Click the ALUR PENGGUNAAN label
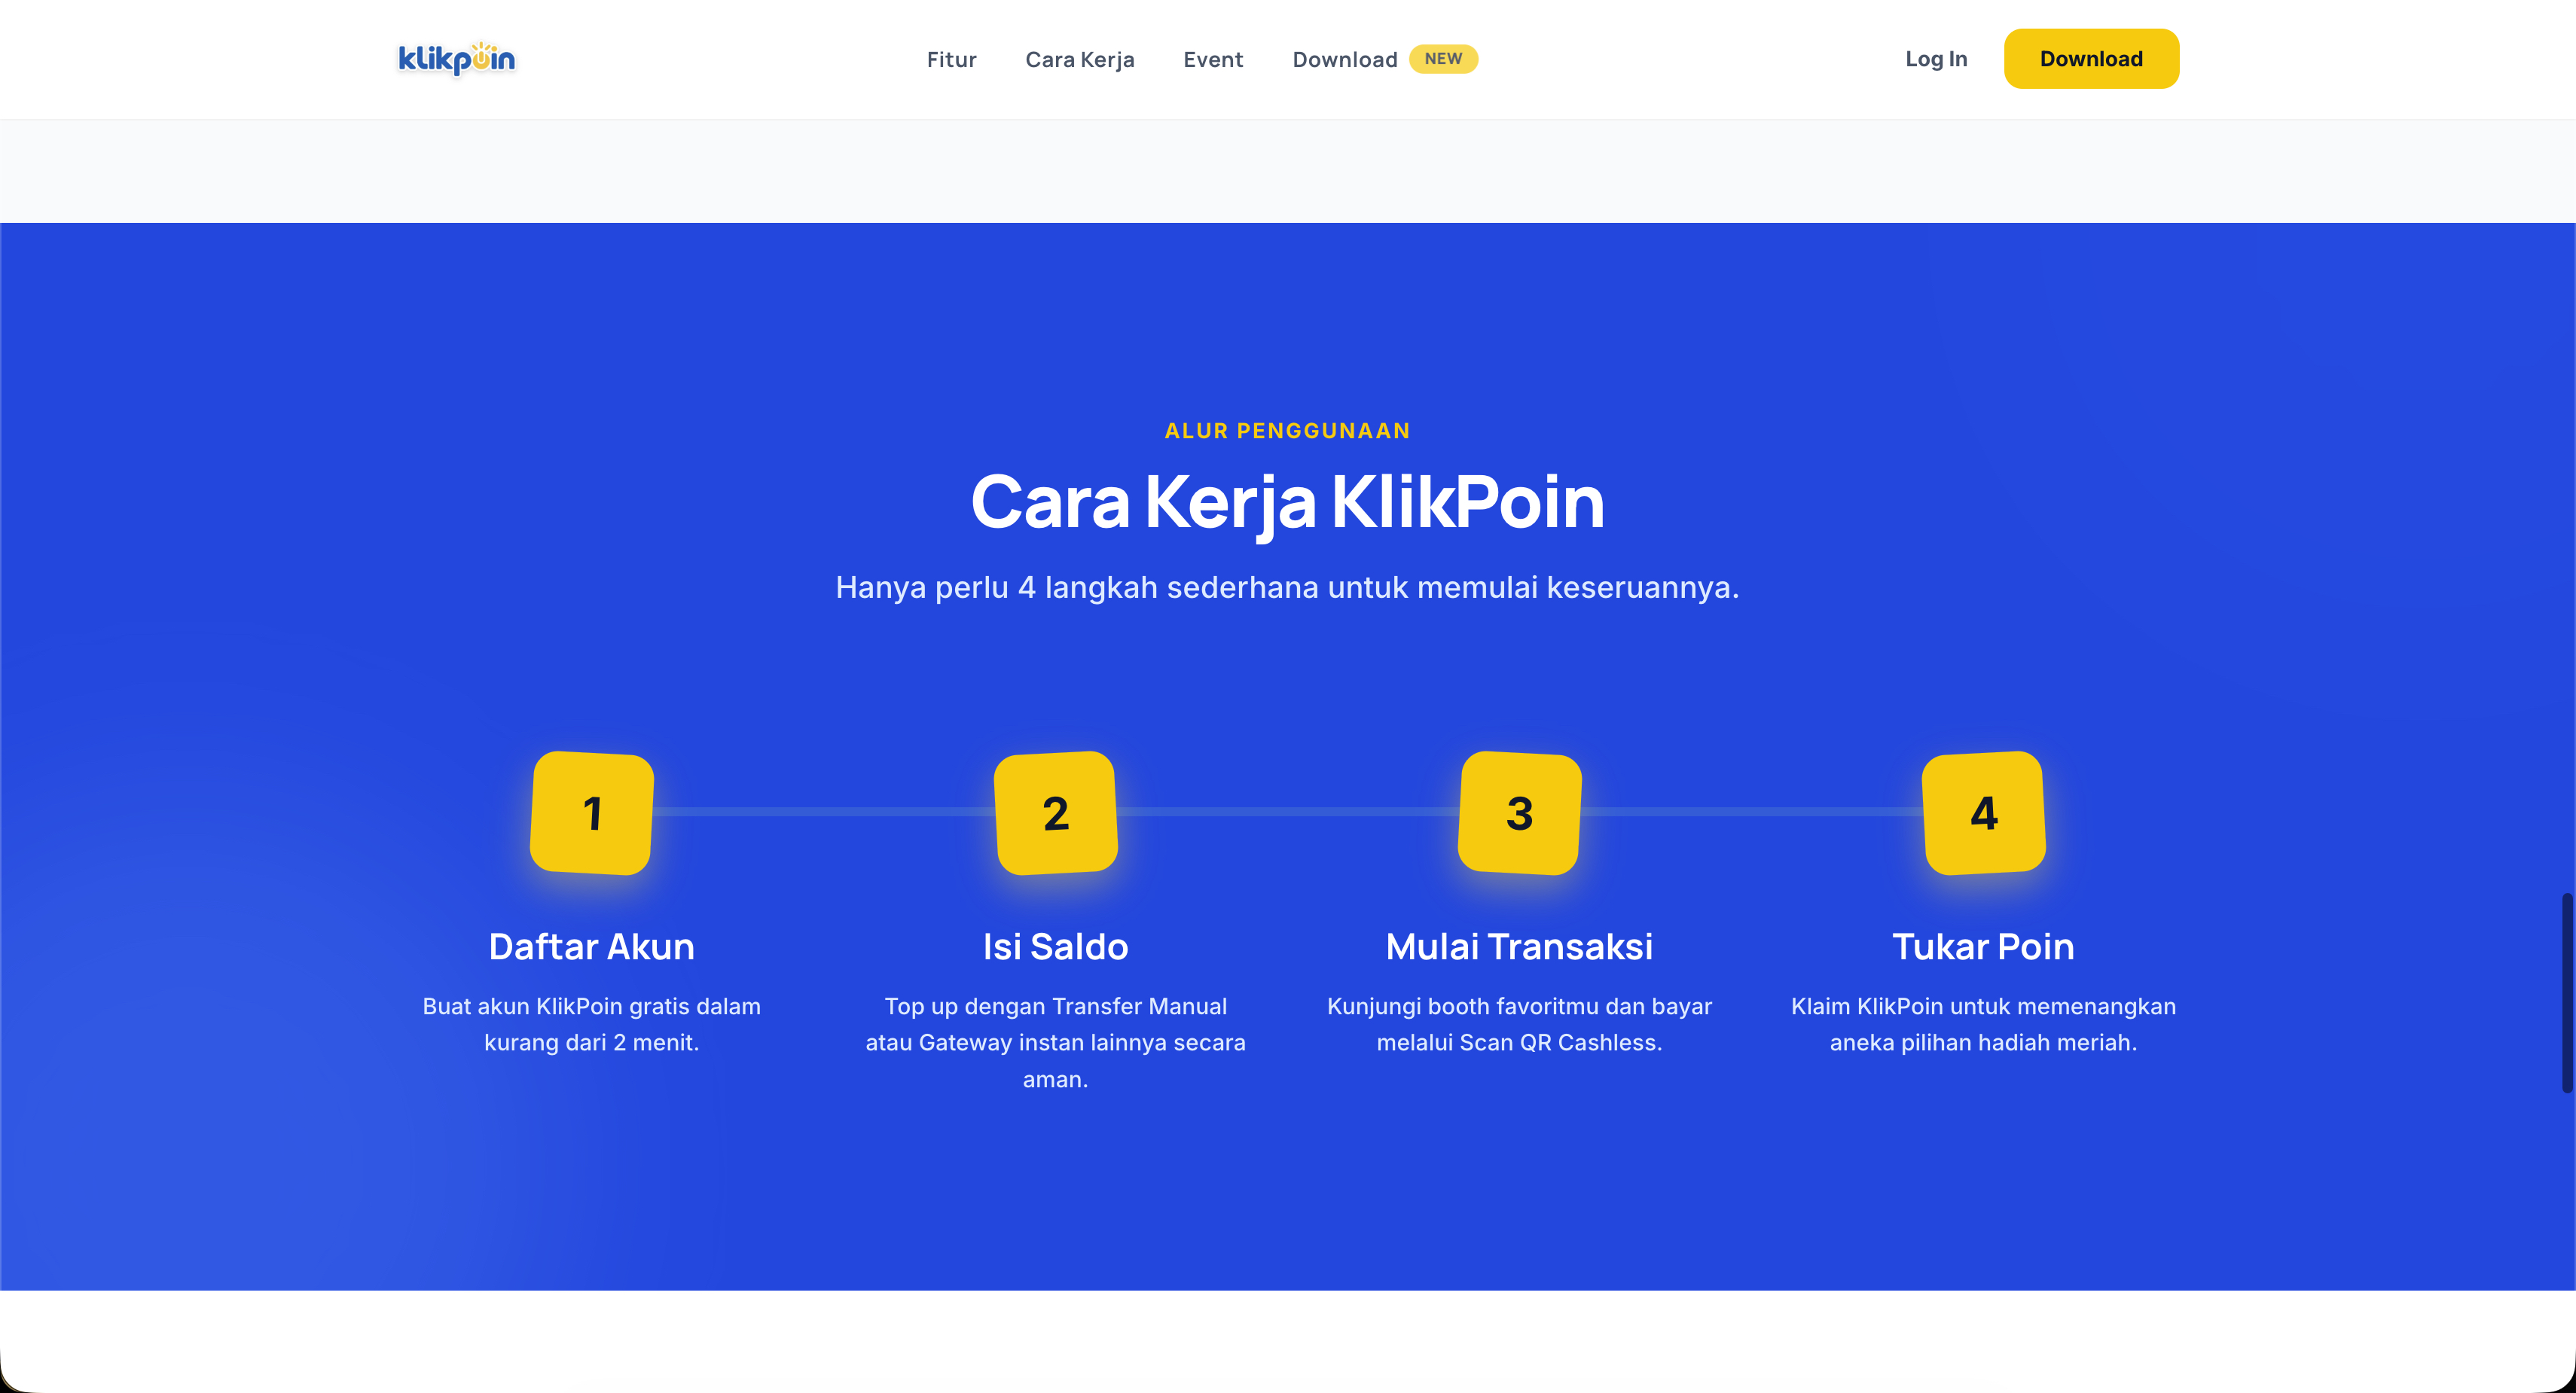 click(1288, 431)
